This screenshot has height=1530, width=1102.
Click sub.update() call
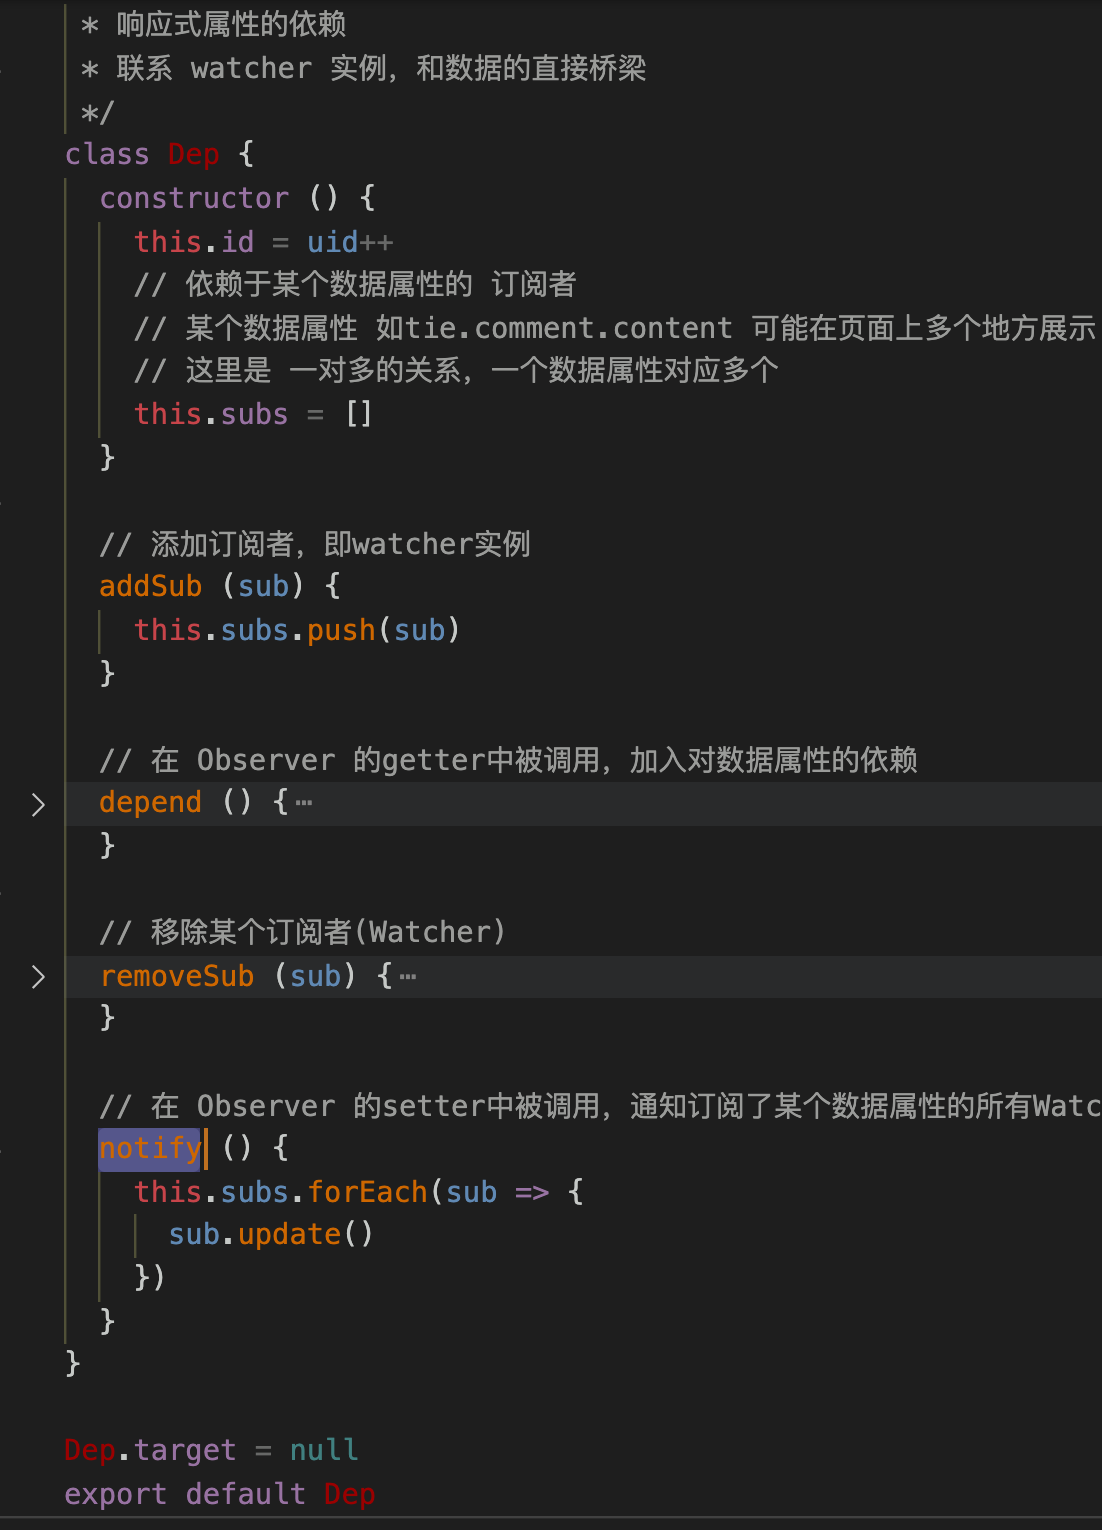271,1235
